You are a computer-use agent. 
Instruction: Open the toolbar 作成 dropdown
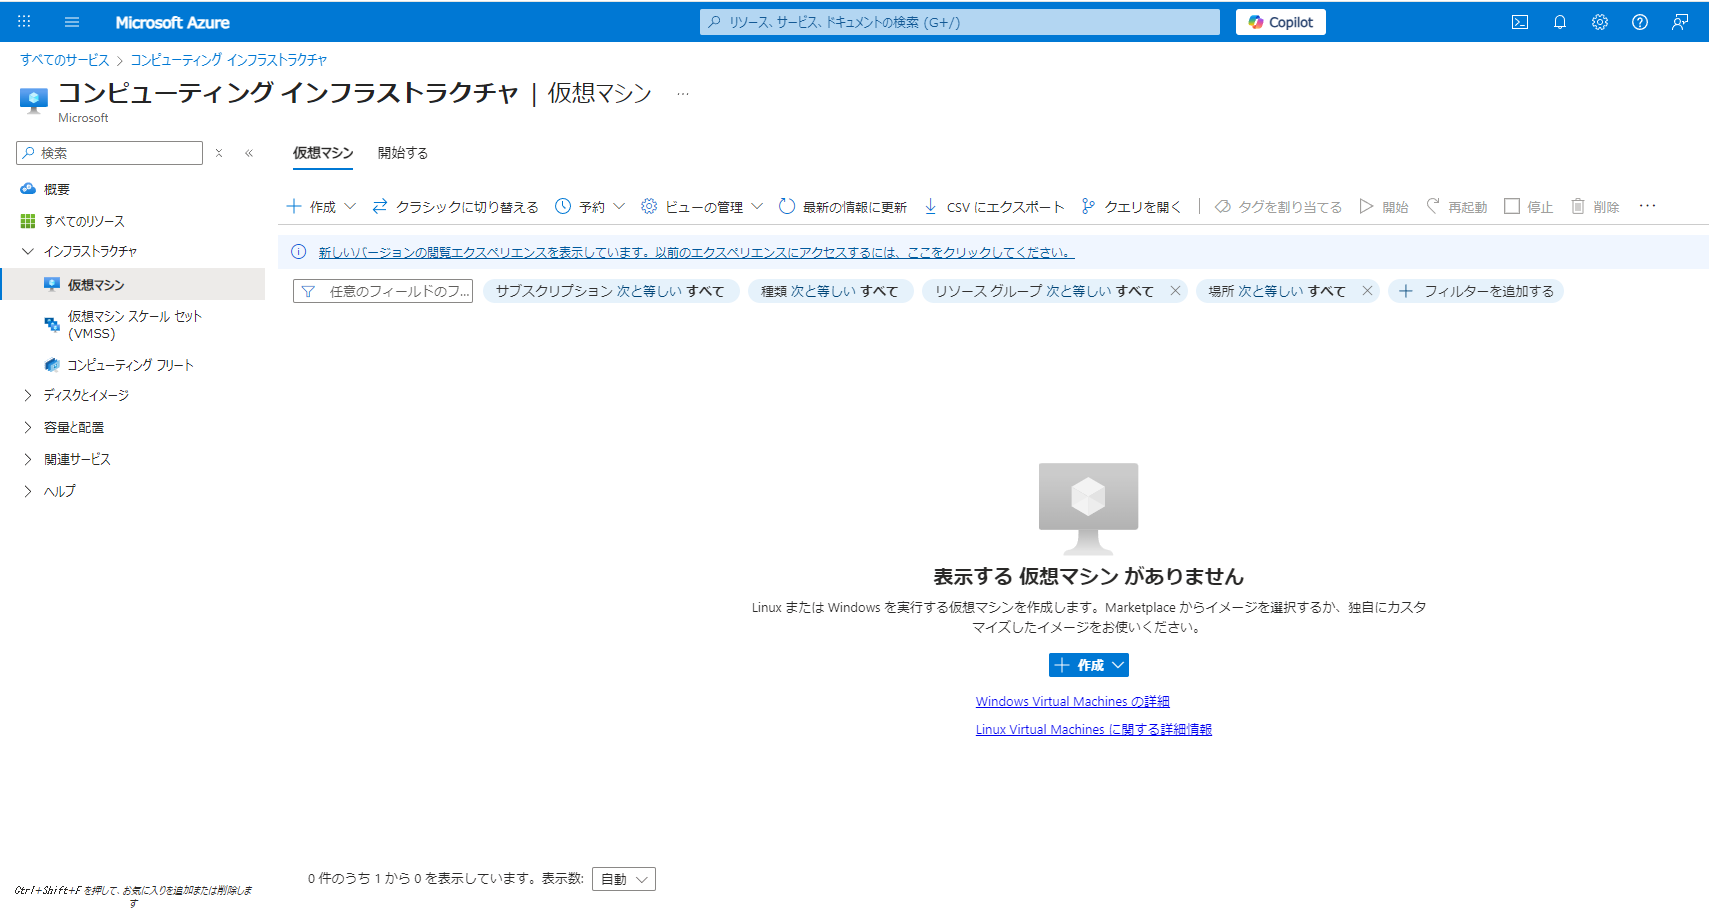click(321, 206)
